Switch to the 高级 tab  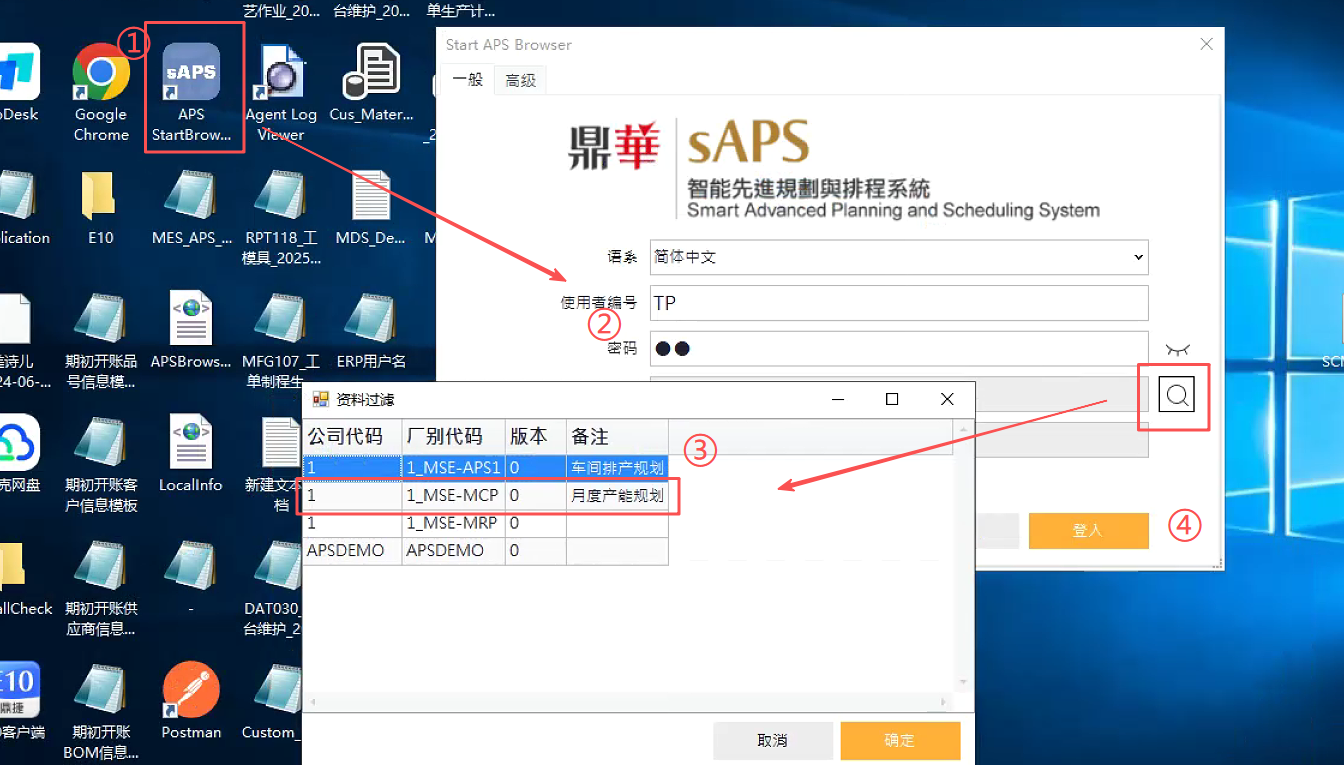[520, 80]
